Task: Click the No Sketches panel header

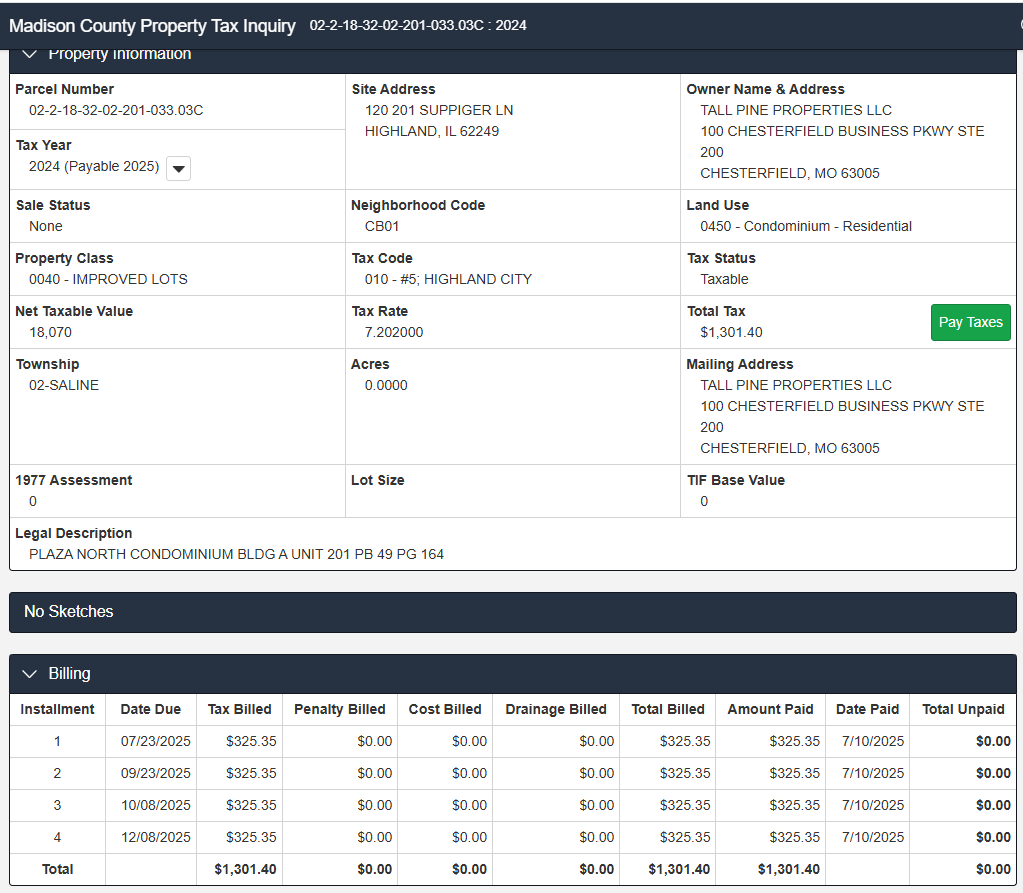Action: tap(69, 611)
